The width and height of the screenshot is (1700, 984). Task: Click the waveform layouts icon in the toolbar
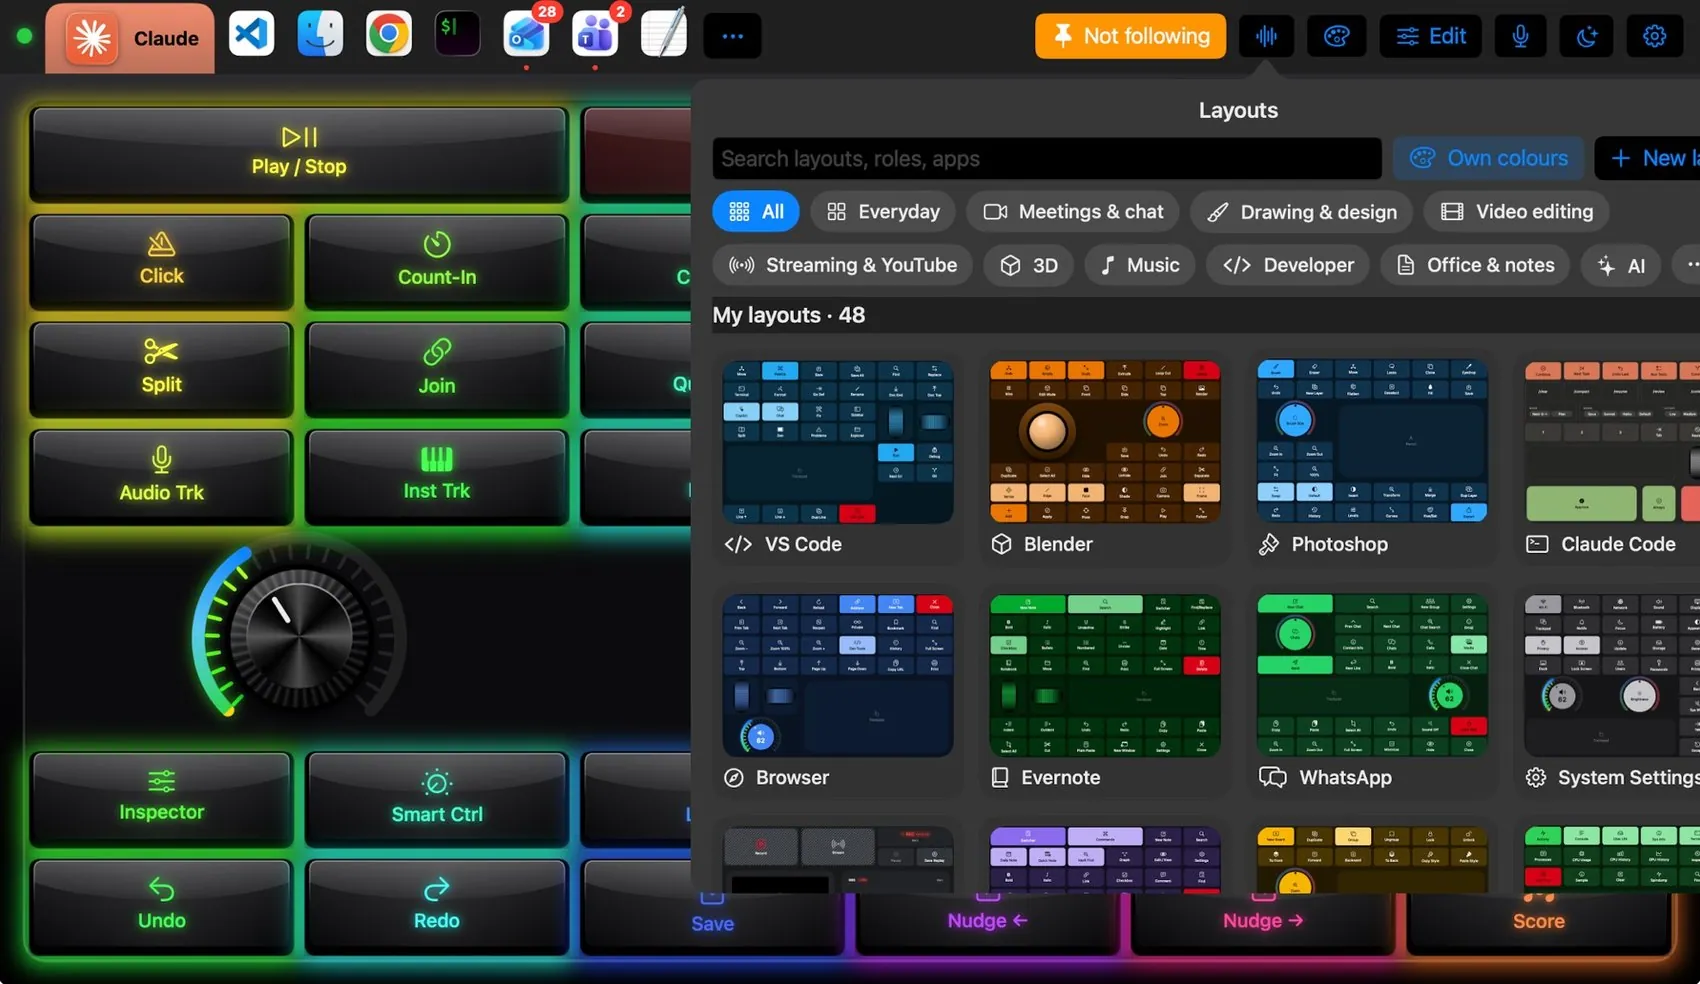[1266, 37]
